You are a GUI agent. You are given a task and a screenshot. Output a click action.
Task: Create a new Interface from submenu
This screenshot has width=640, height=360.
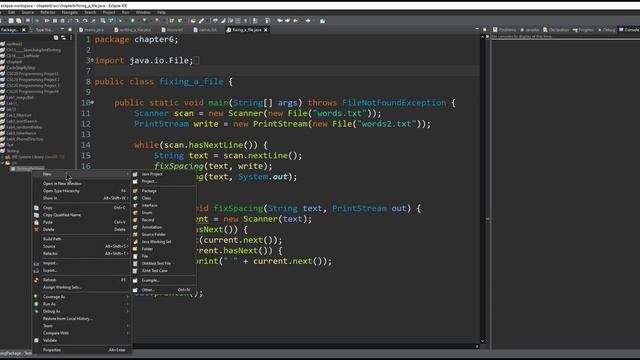(x=164, y=205)
